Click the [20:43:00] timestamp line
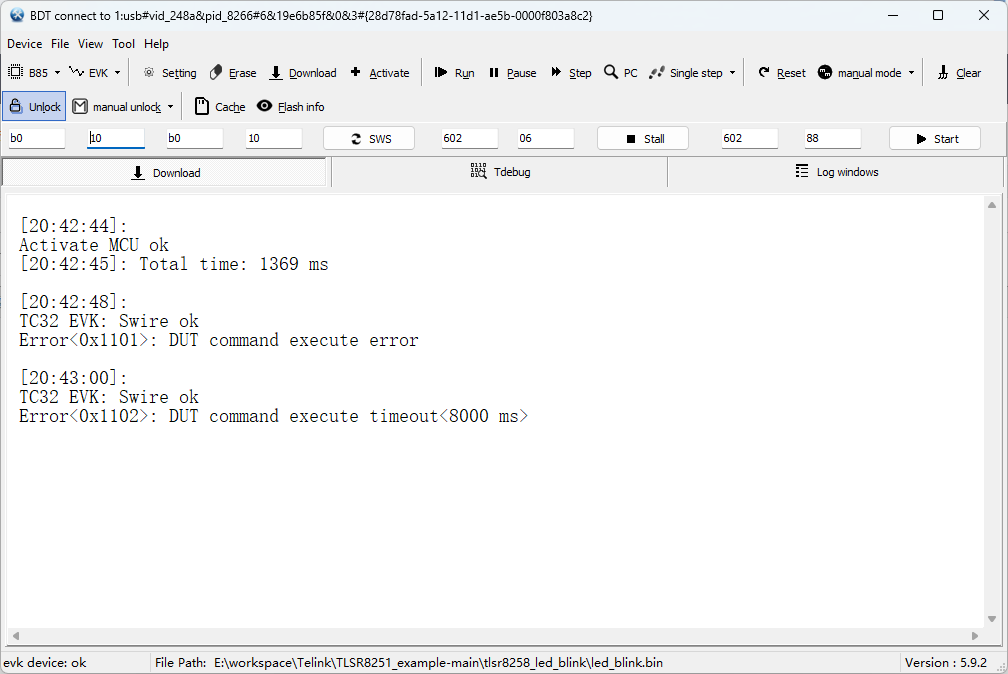 tap(73, 378)
